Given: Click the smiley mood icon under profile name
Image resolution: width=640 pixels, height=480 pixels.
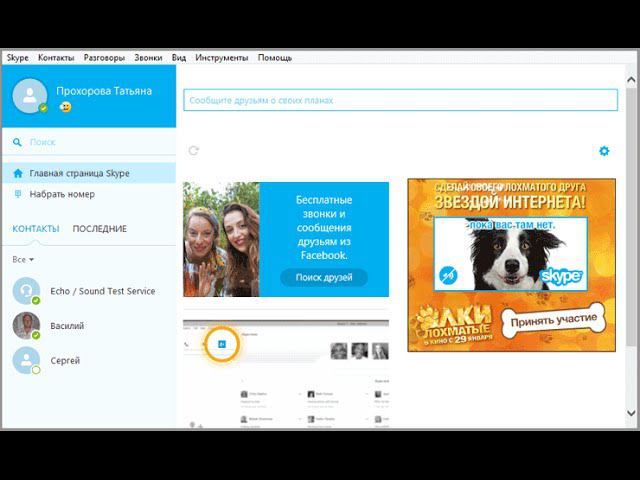Looking at the screenshot, I should (x=65, y=107).
